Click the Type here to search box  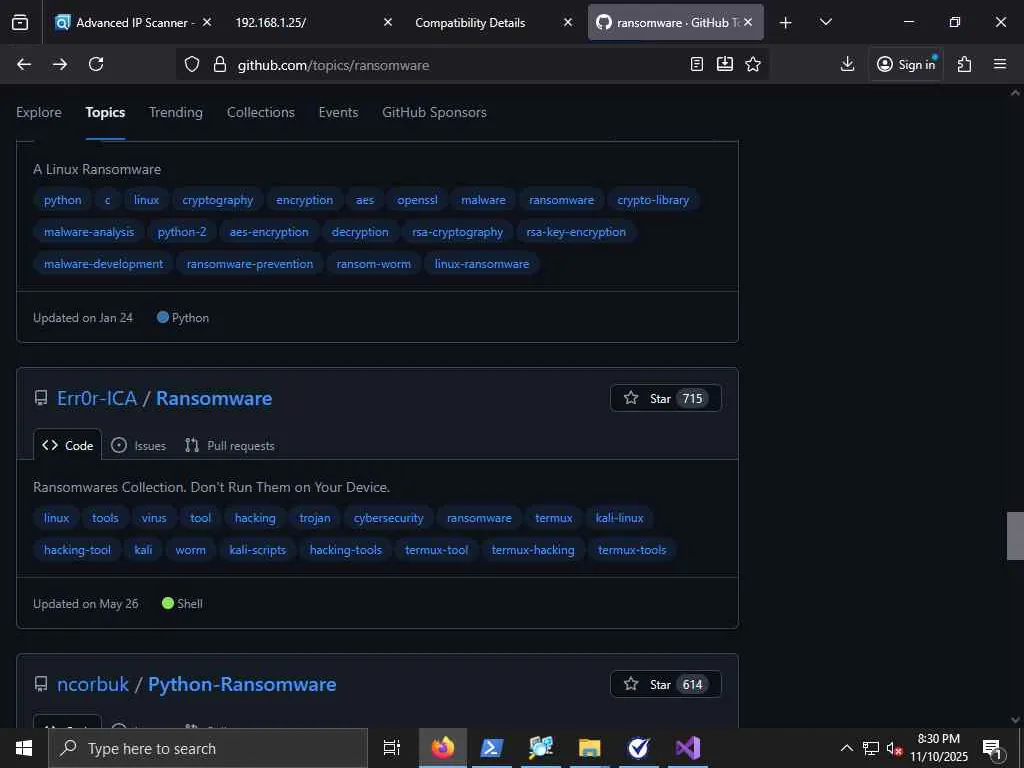(x=208, y=748)
